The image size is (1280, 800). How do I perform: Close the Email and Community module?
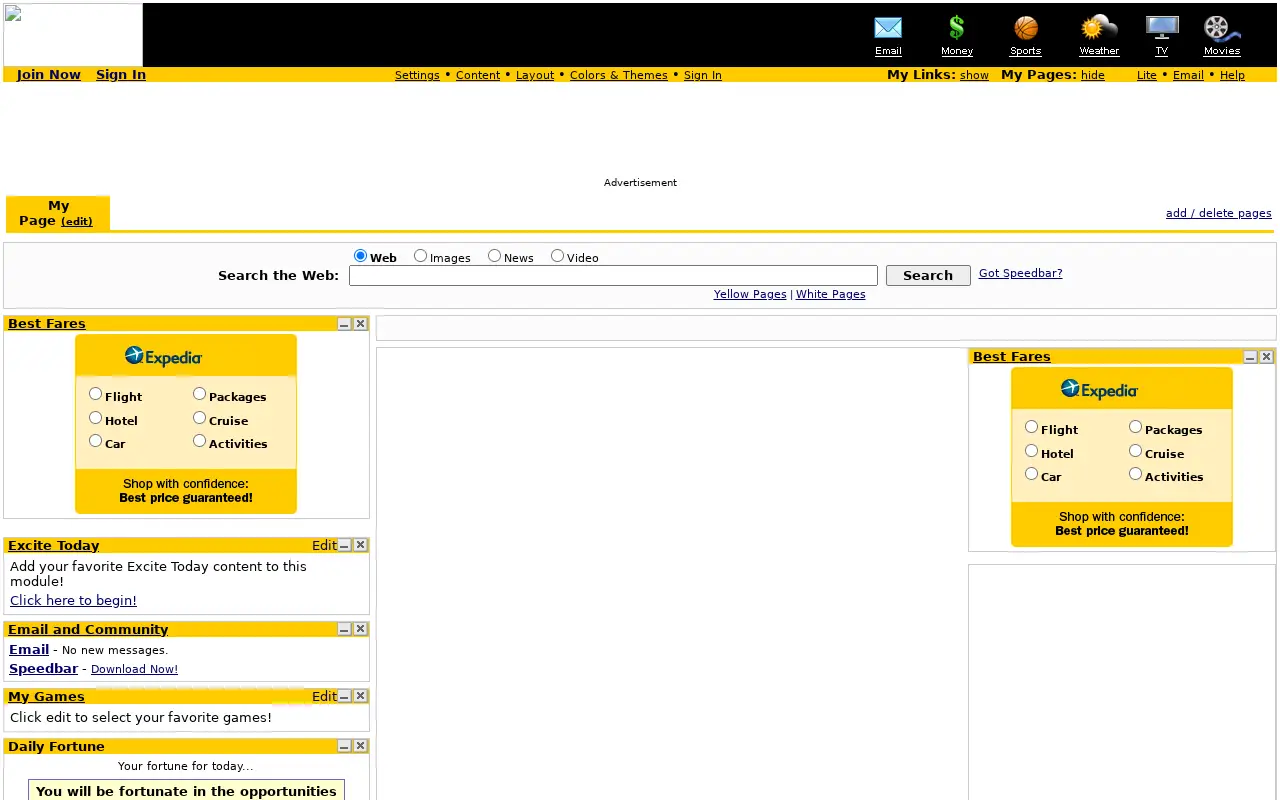pos(361,630)
